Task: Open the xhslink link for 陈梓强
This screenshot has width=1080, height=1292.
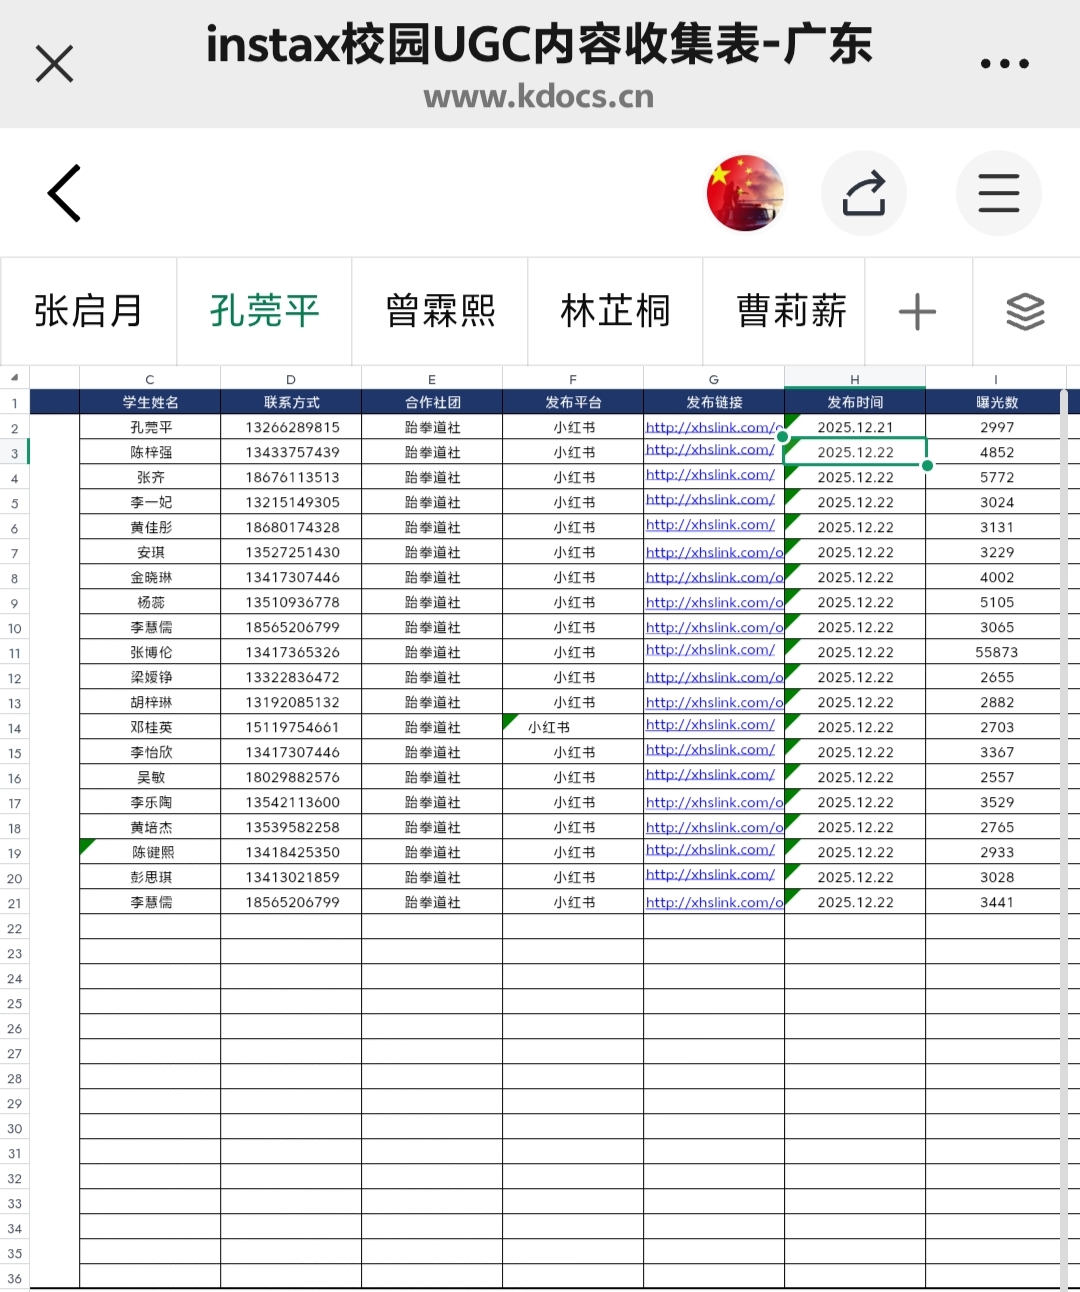Action: [x=710, y=450]
